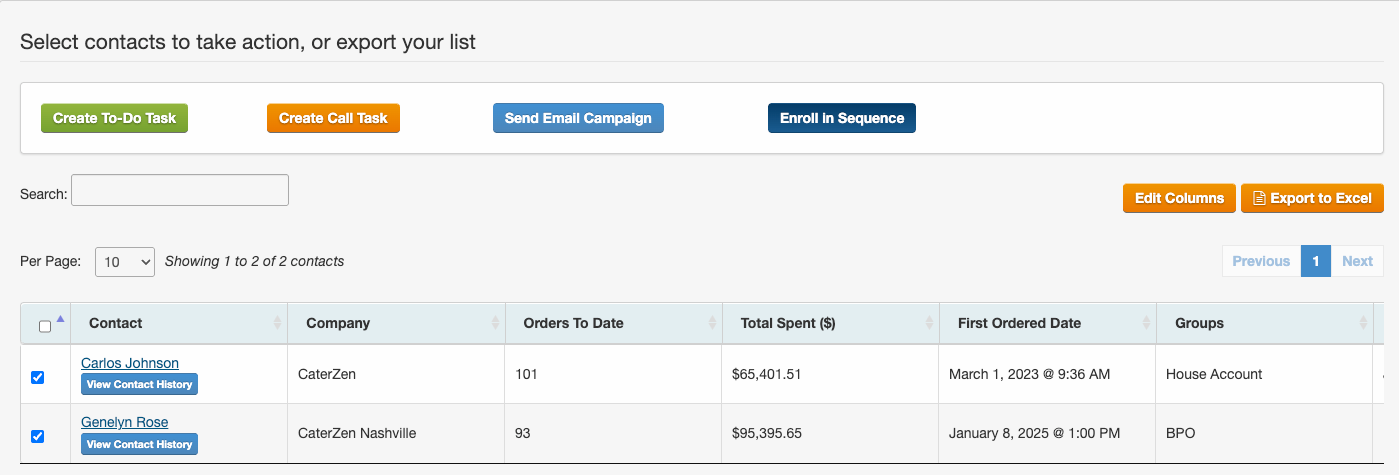Open the Carlos Johnson contact link
Viewport: 1399px width, 475px height.
coord(130,363)
